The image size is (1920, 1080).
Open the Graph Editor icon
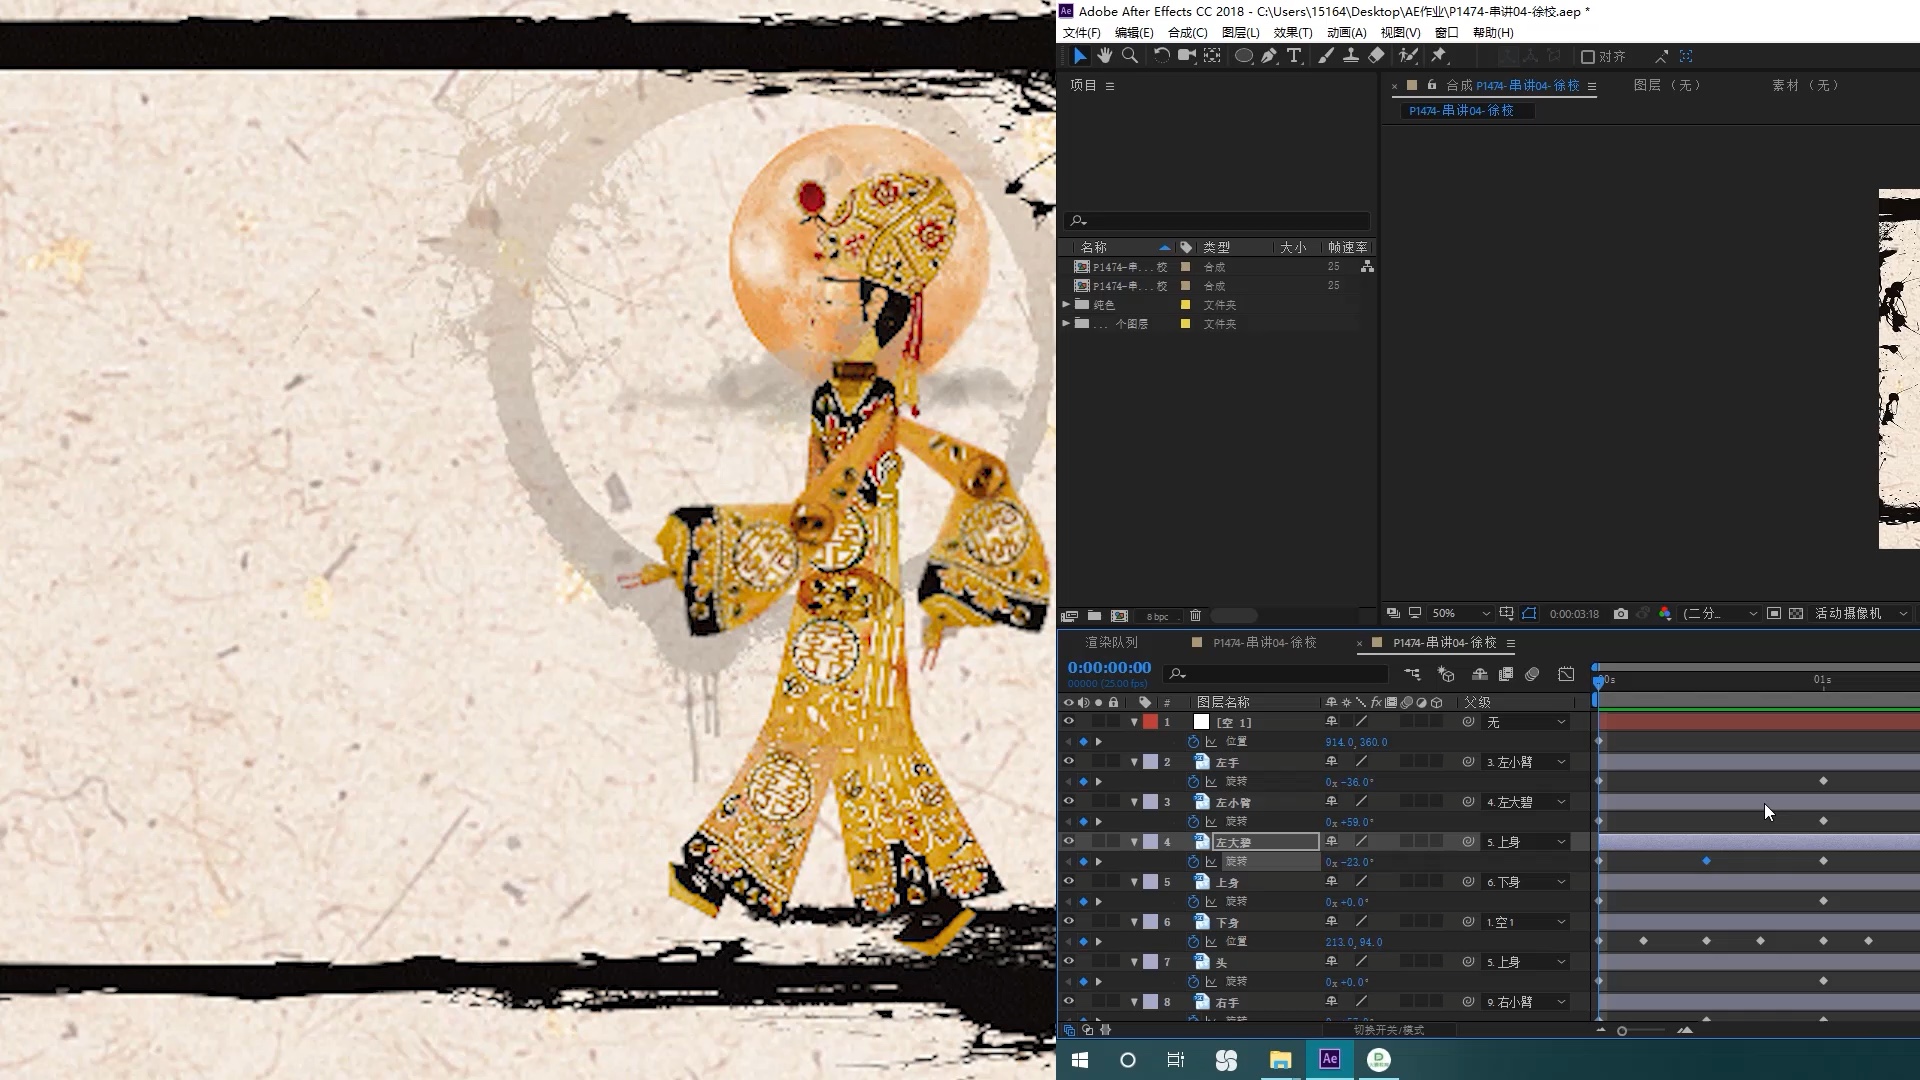pyautogui.click(x=1566, y=674)
